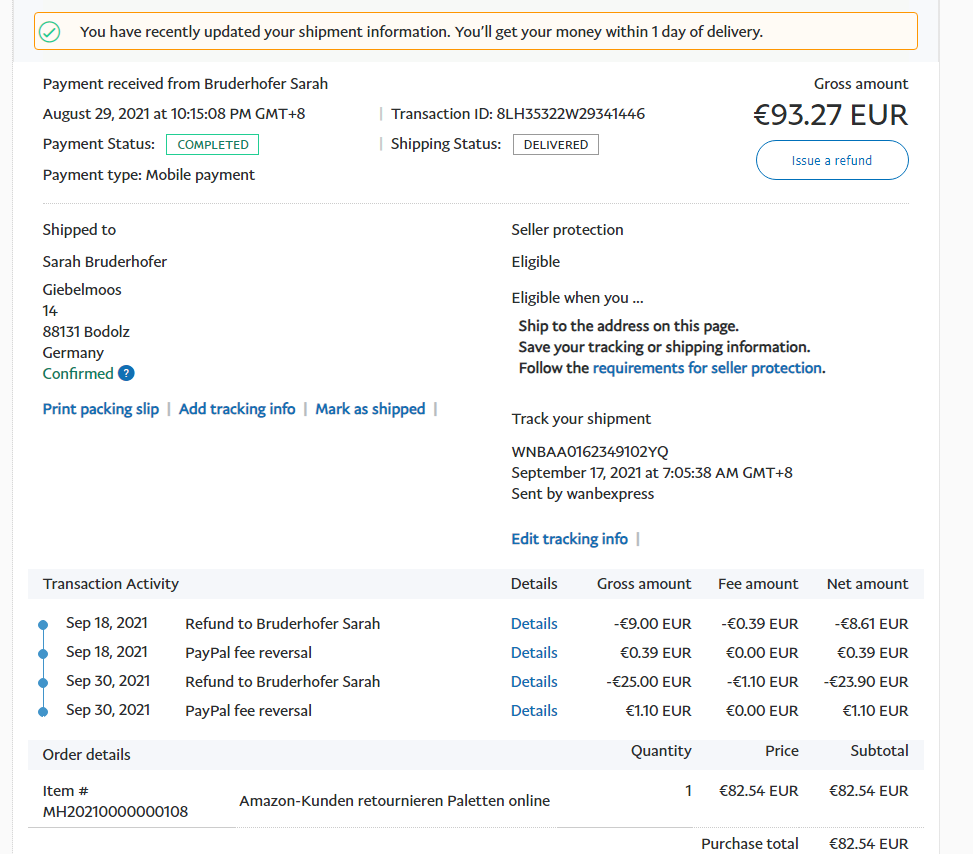Click tracking number WNBAA0162349102YQ
Image resolution: width=973 pixels, height=854 pixels.
pyautogui.click(x=590, y=452)
